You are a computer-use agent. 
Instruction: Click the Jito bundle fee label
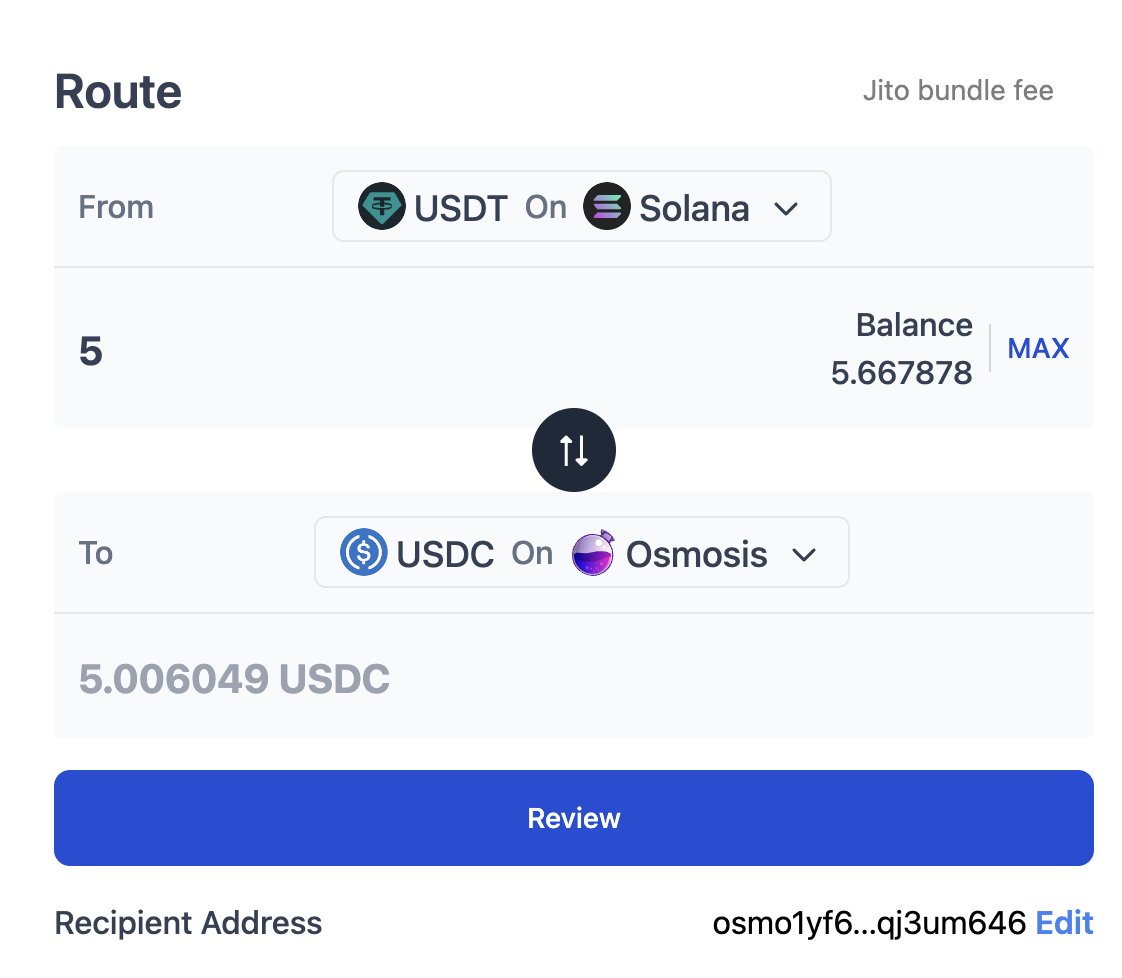click(x=957, y=91)
